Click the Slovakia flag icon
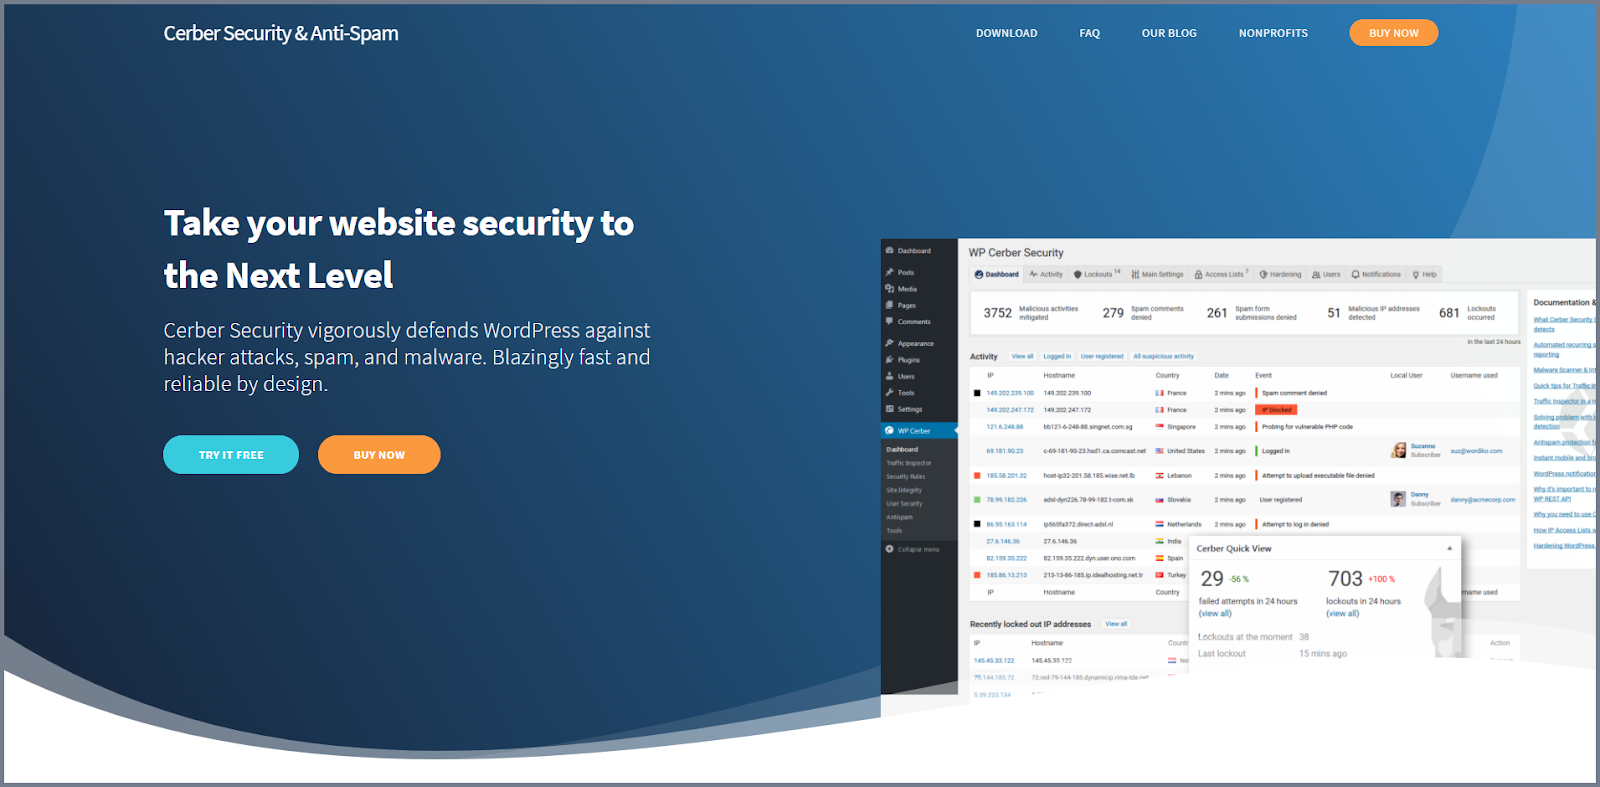 click(x=1159, y=500)
